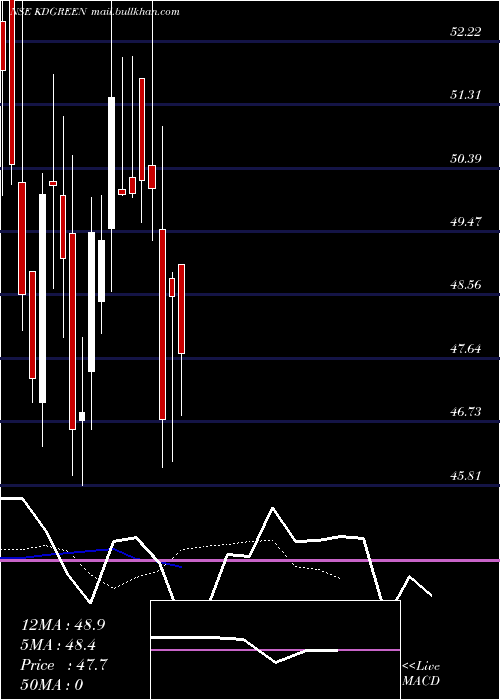Viewport: 500px width, 700px height.
Task: Click inside the Live MACD inset chart
Action: pyautogui.click(x=275, y=650)
